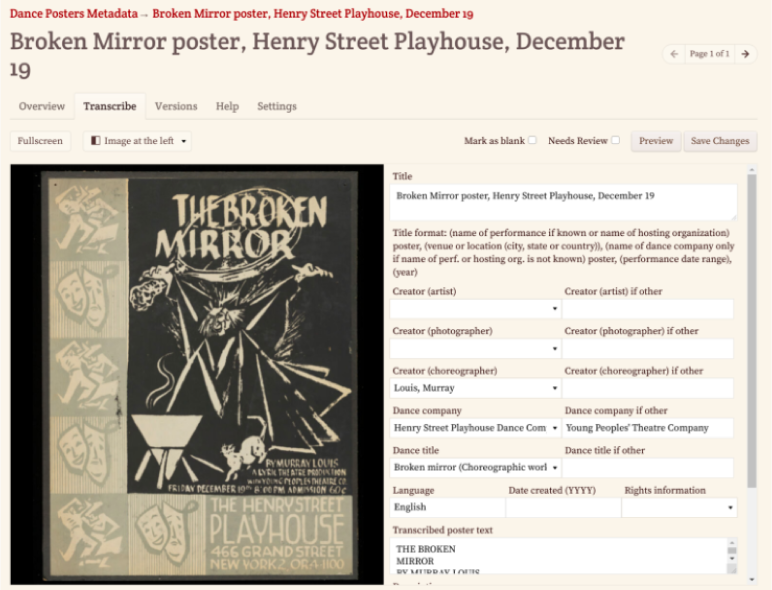The image size is (772, 590).
Task: Click the Date created (YYYY) field
Action: pos(563,507)
